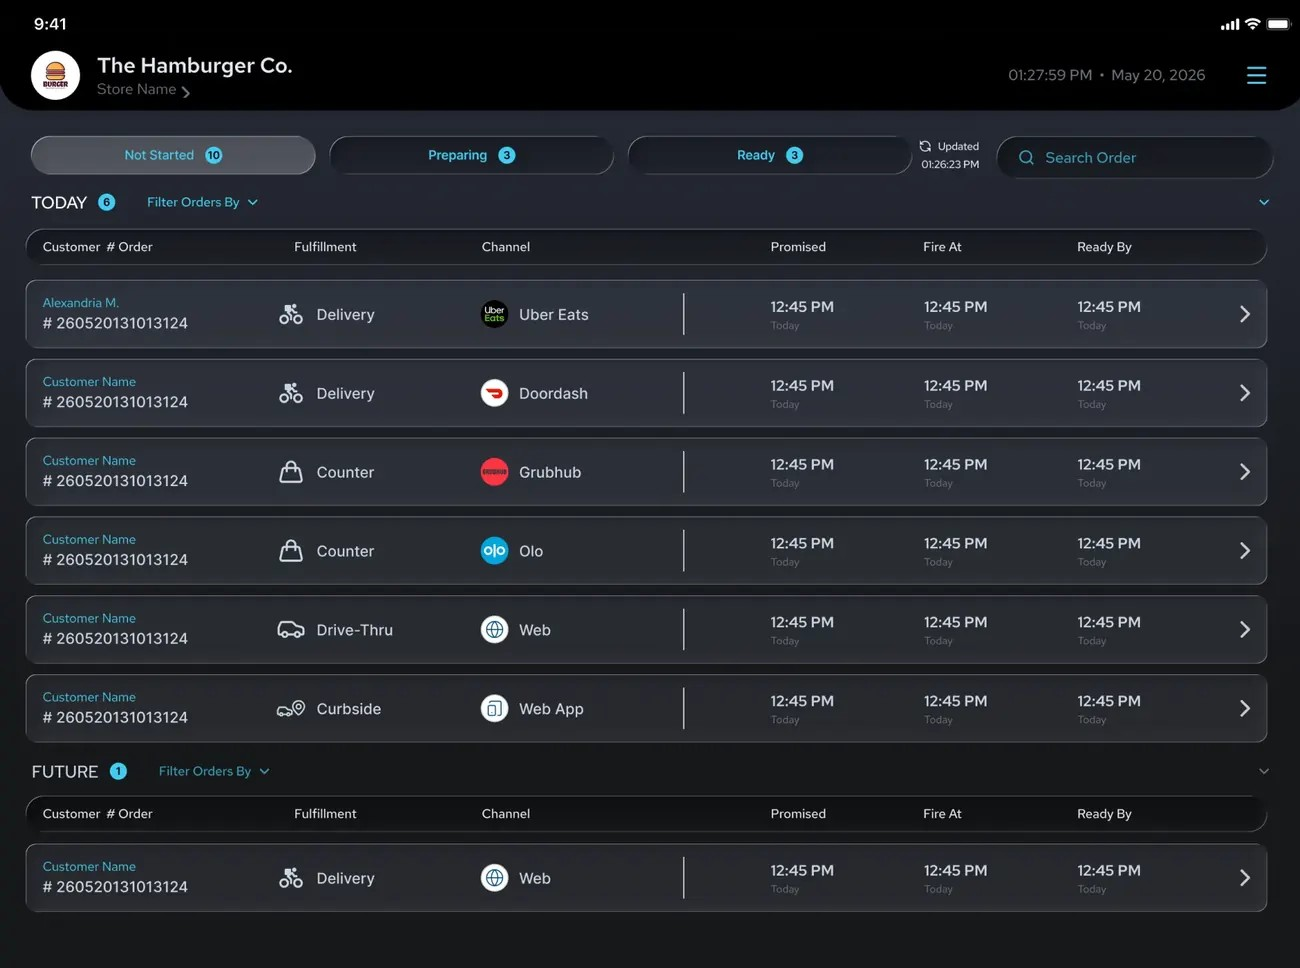Click the delivery bike icon in Doordash row
1300x968 pixels.
tap(291, 393)
